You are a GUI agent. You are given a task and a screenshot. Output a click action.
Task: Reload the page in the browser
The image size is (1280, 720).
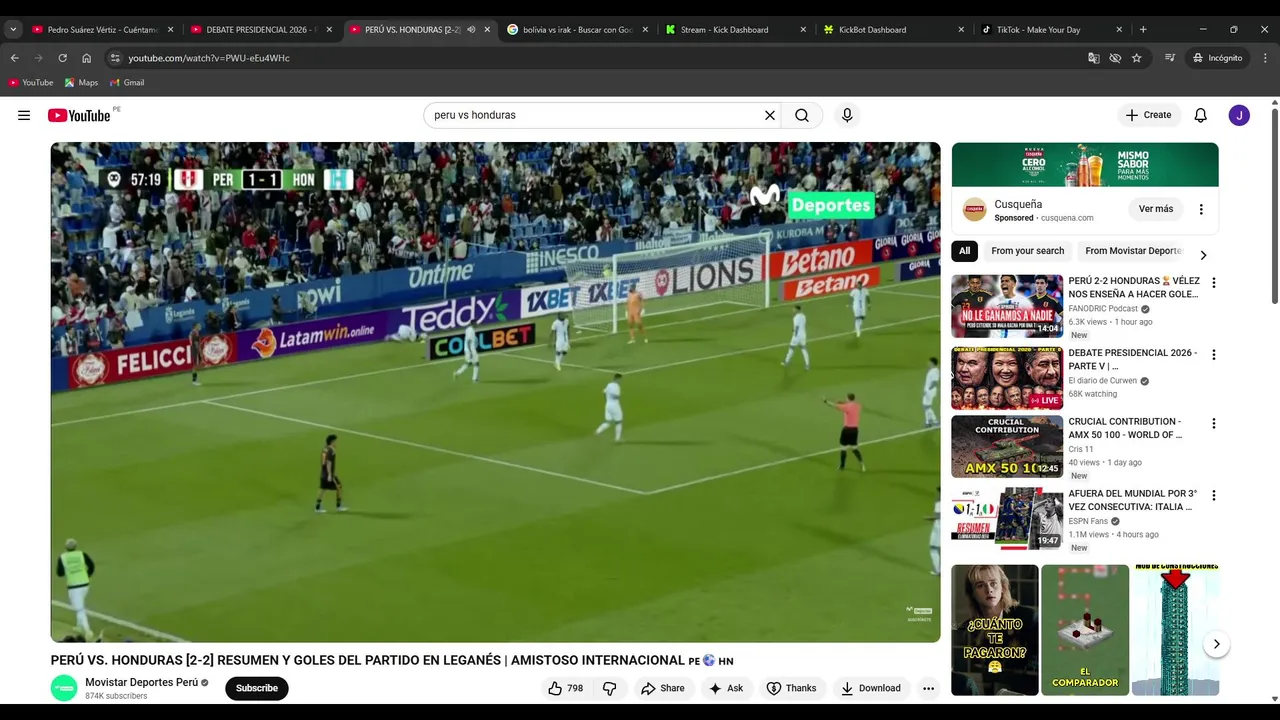62,58
